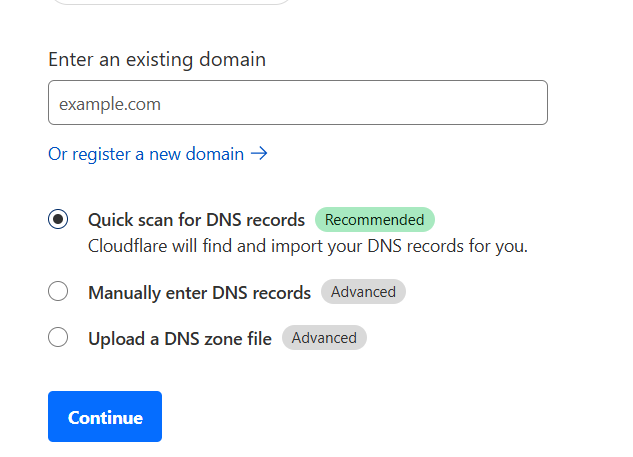Select the Upload a DNS zone file radio
The height and width of the screenshot is (457, 633).
(x=58, y=338)
